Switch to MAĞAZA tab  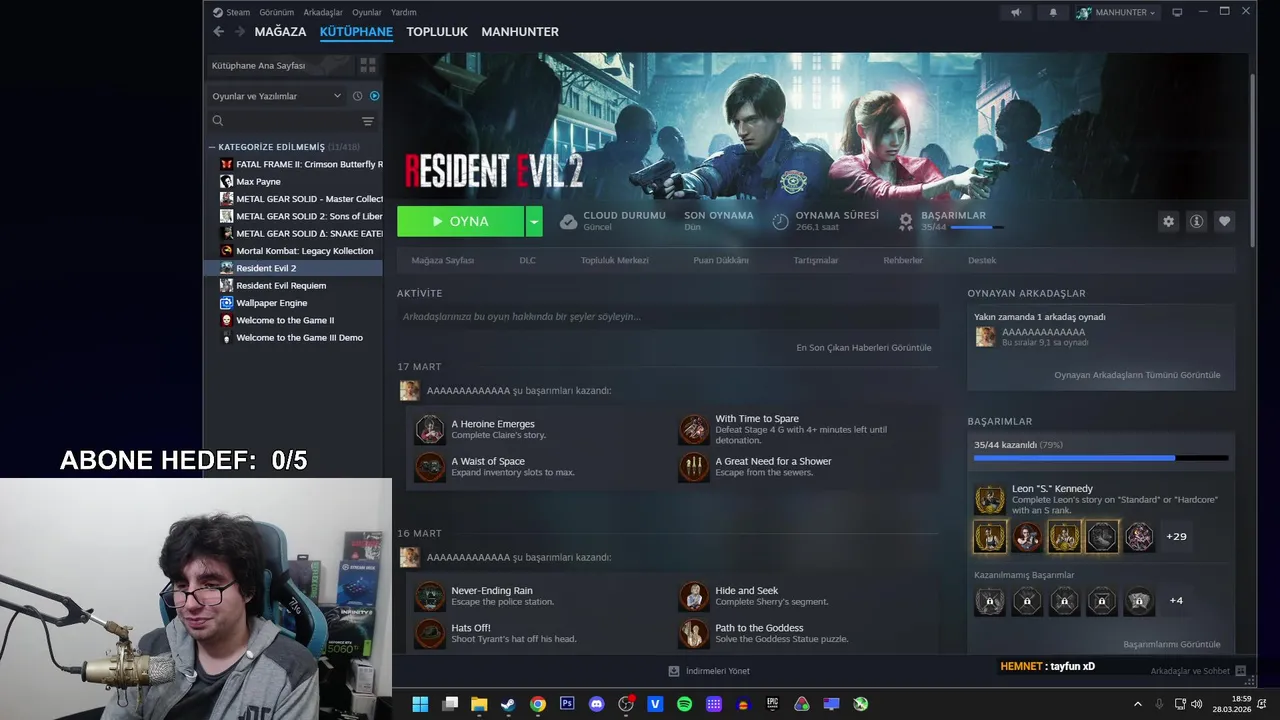(280, 32)
